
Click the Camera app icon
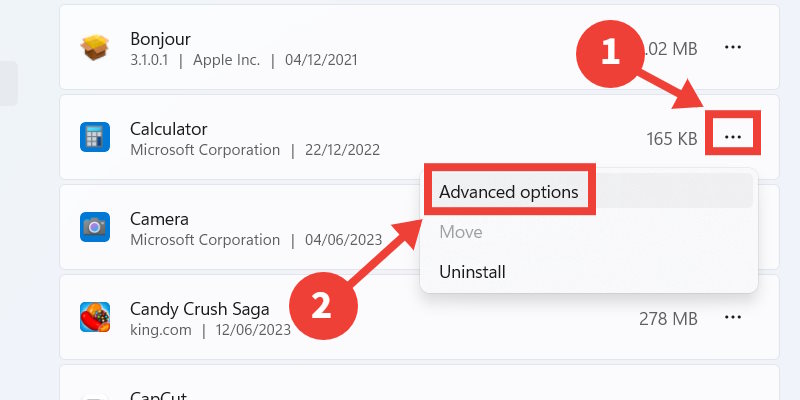click(x=94, y=227)
